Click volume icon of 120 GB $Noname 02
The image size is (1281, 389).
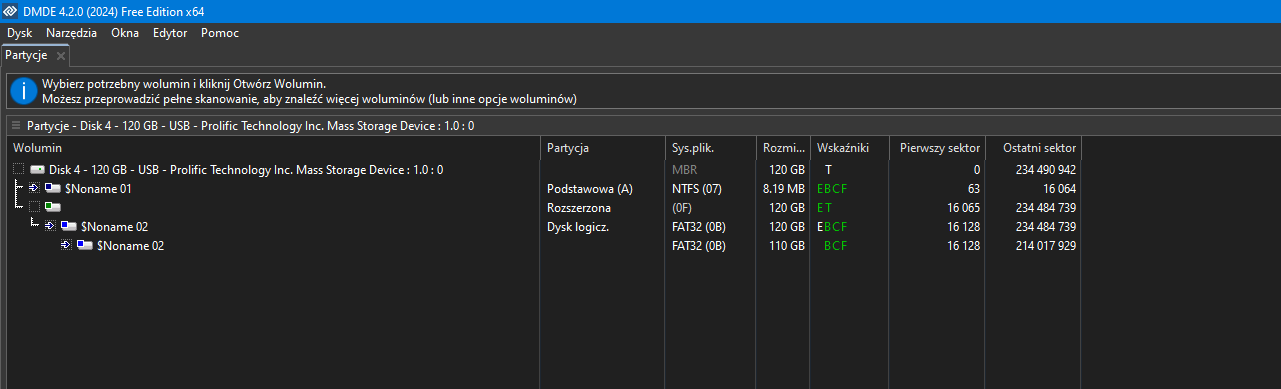click(69, 226)
